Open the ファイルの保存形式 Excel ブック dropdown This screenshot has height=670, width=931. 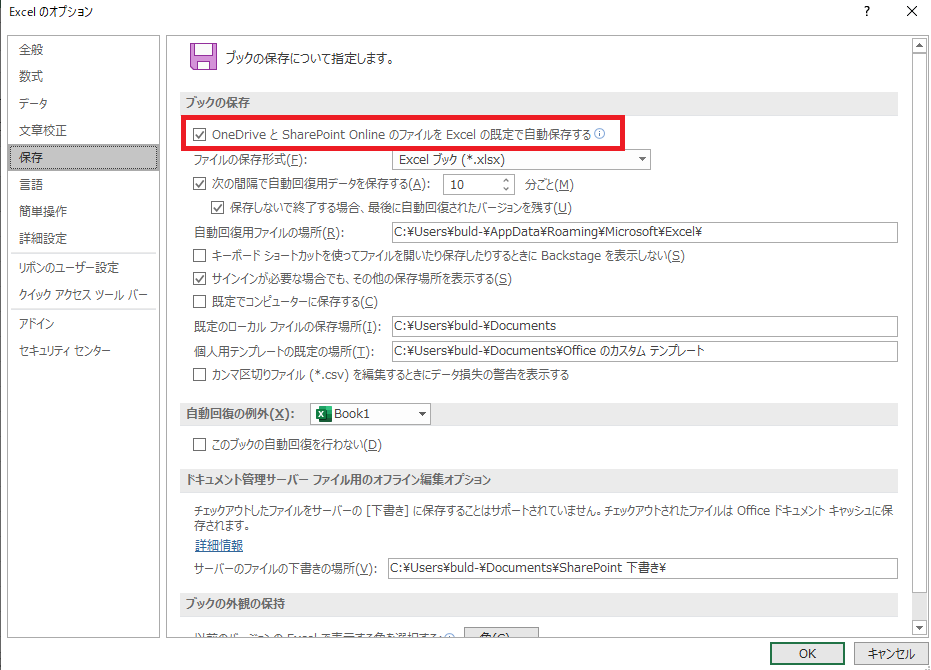point(521,159)
